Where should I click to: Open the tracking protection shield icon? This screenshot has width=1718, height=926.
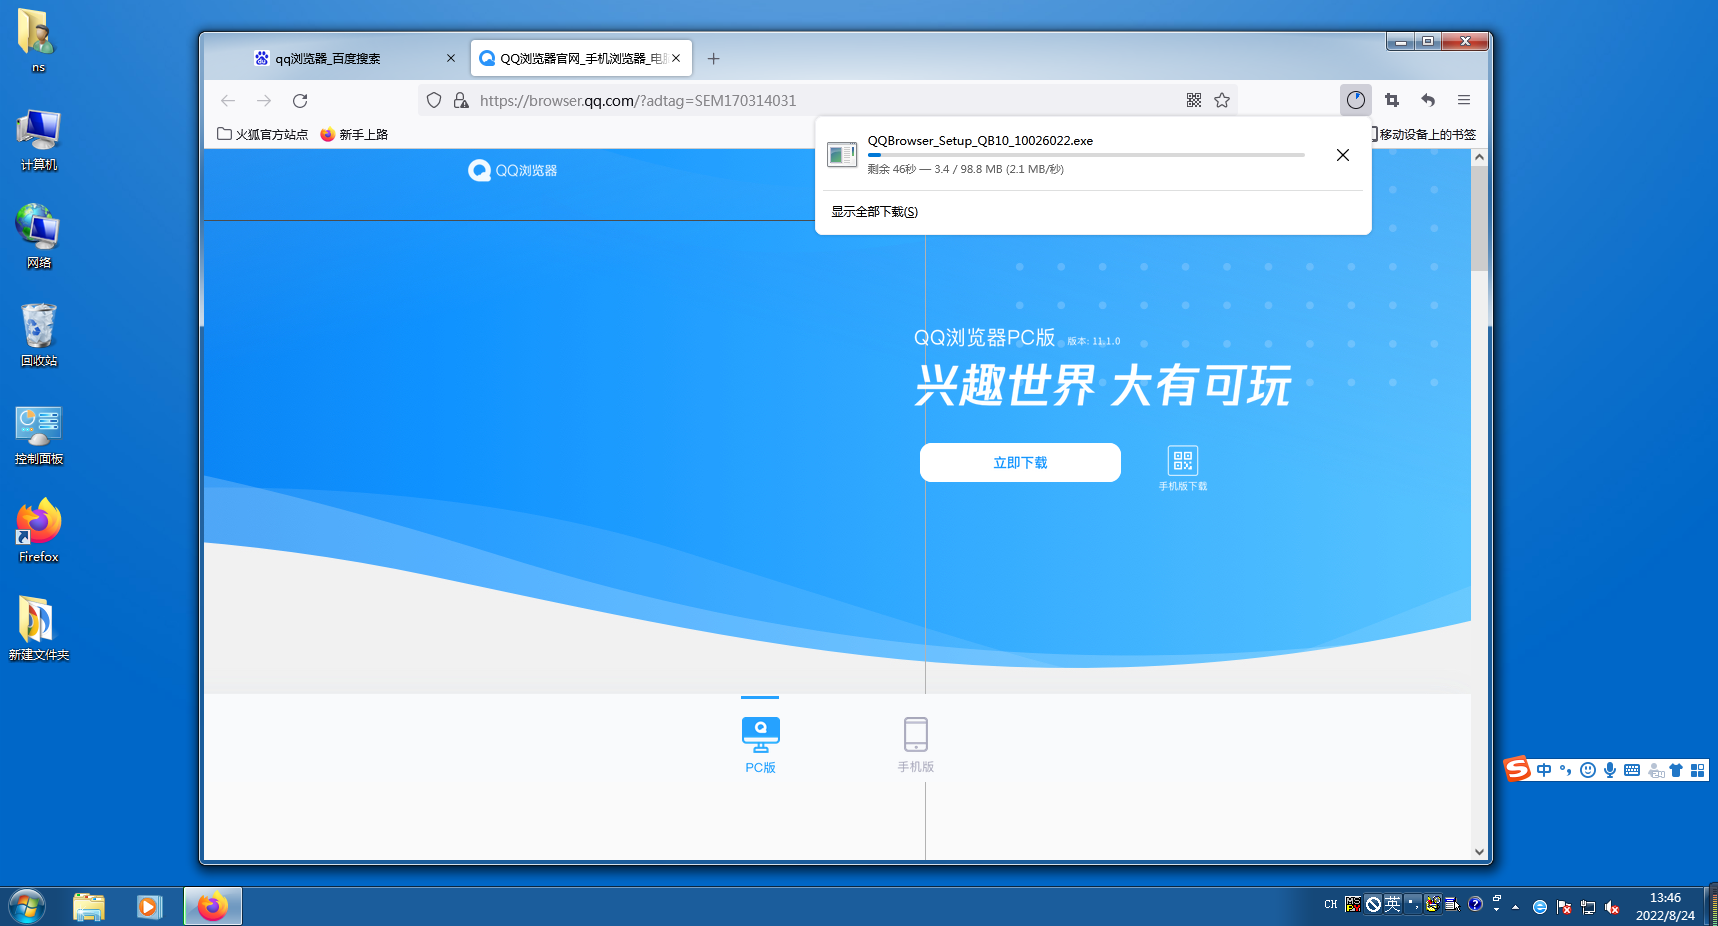[x=434, y=100]
